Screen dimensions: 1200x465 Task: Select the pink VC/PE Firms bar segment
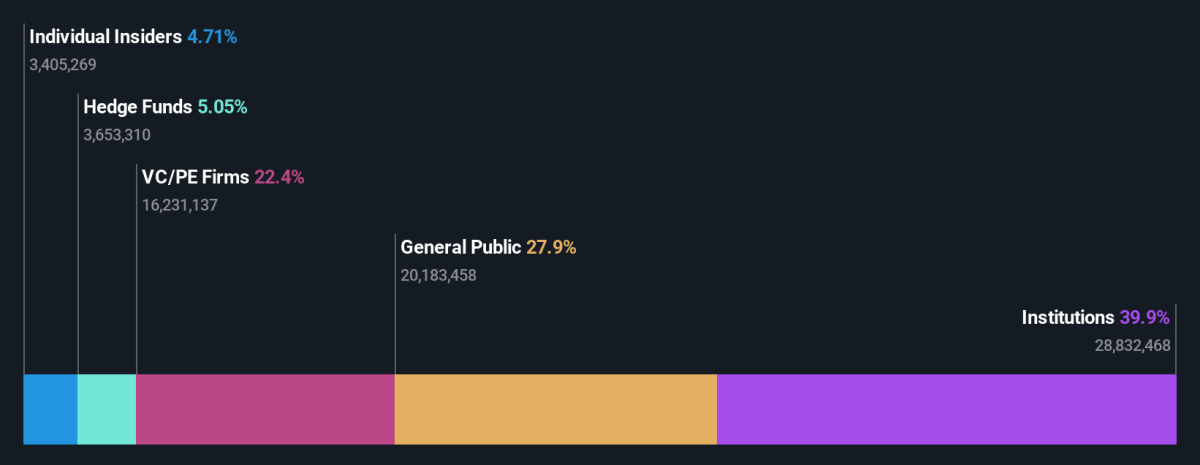coord(265,409)
